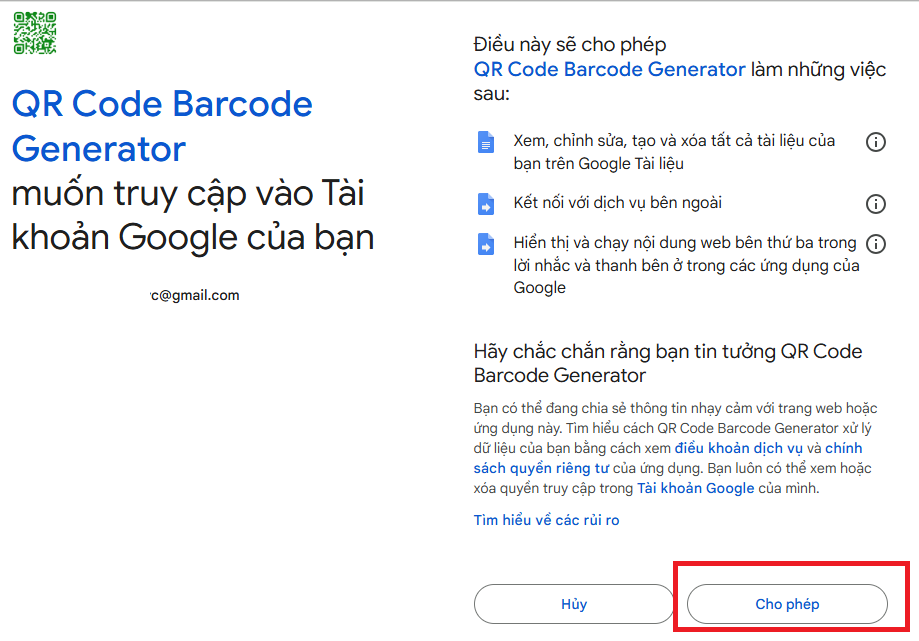Image resolution: width=919 pixels, height=641 pixels.
Task: Click the gmail.com account address
Action: 195,295
